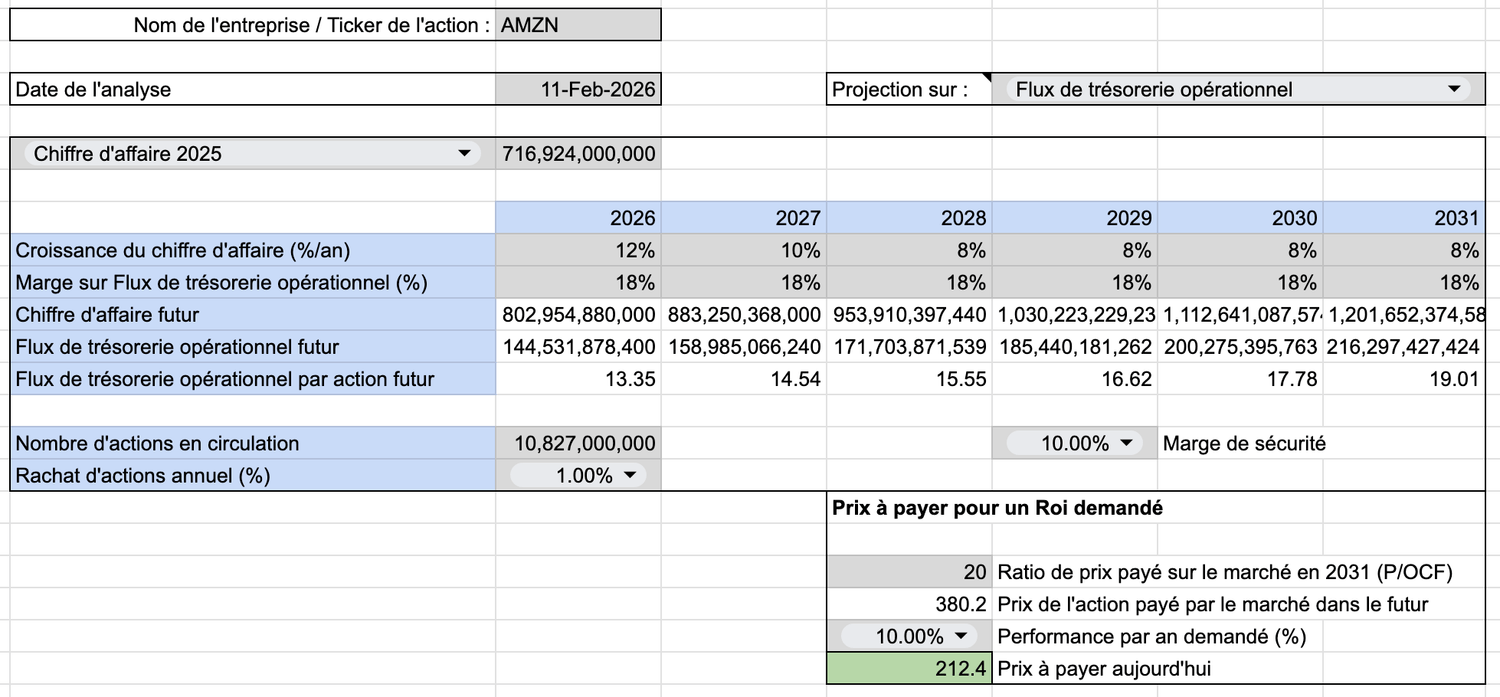Click the Prix à payer pour un Roi demandé heading
The height and width of the screenshot is (697, 1500).
click(997, 508)
